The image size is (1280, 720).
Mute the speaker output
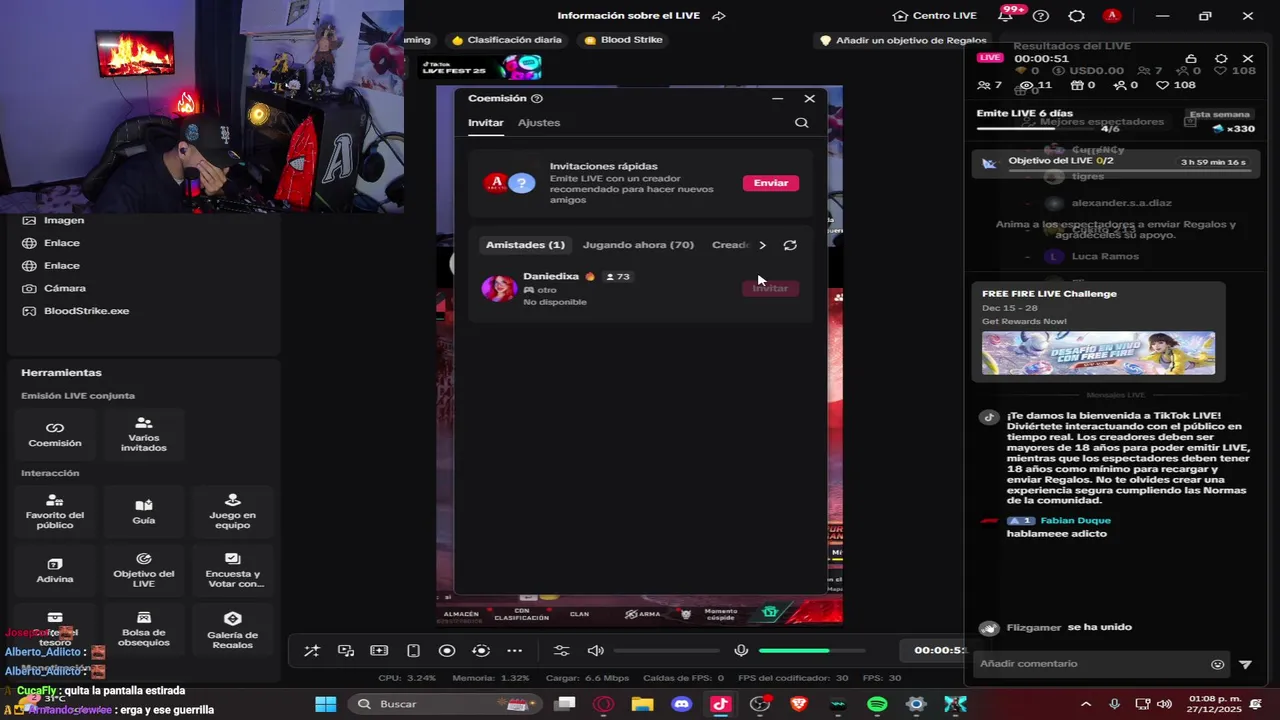(x=595, y=651)
